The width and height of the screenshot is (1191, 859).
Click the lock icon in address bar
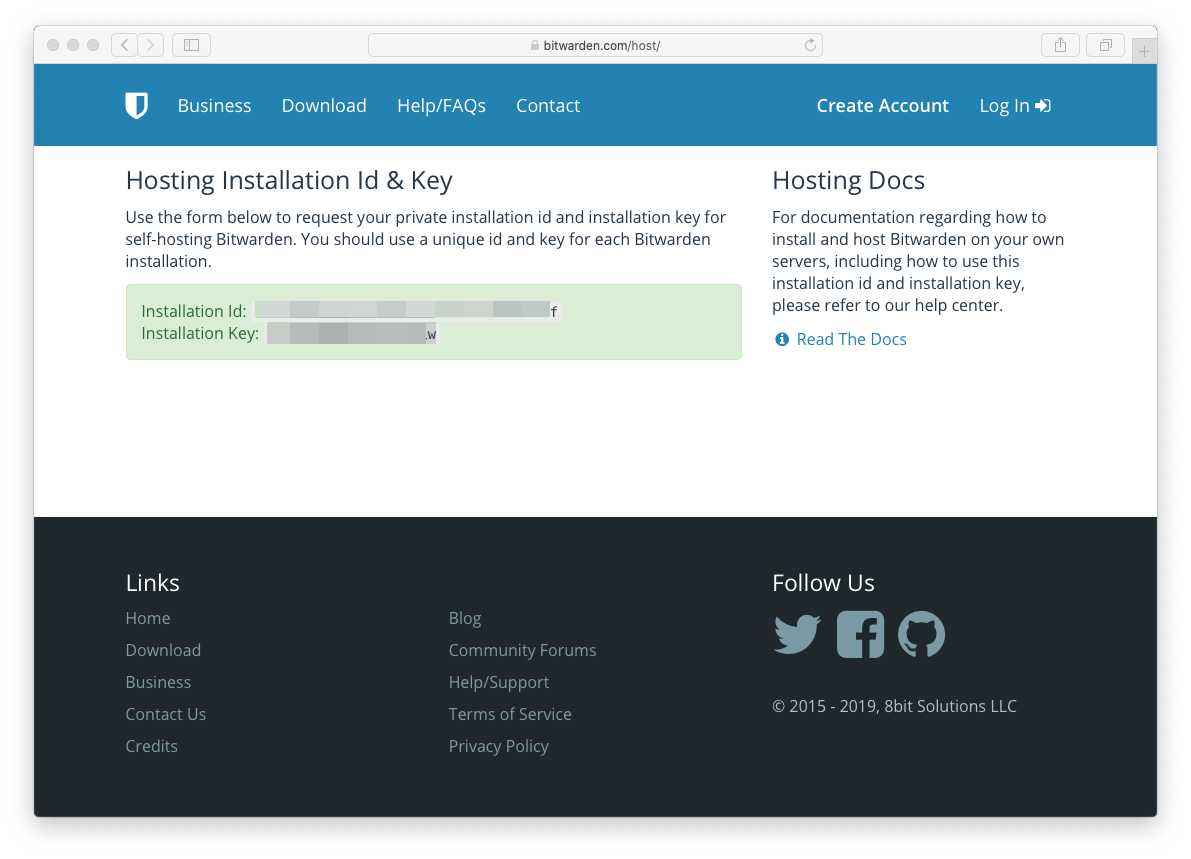click(x=535, y=46)
